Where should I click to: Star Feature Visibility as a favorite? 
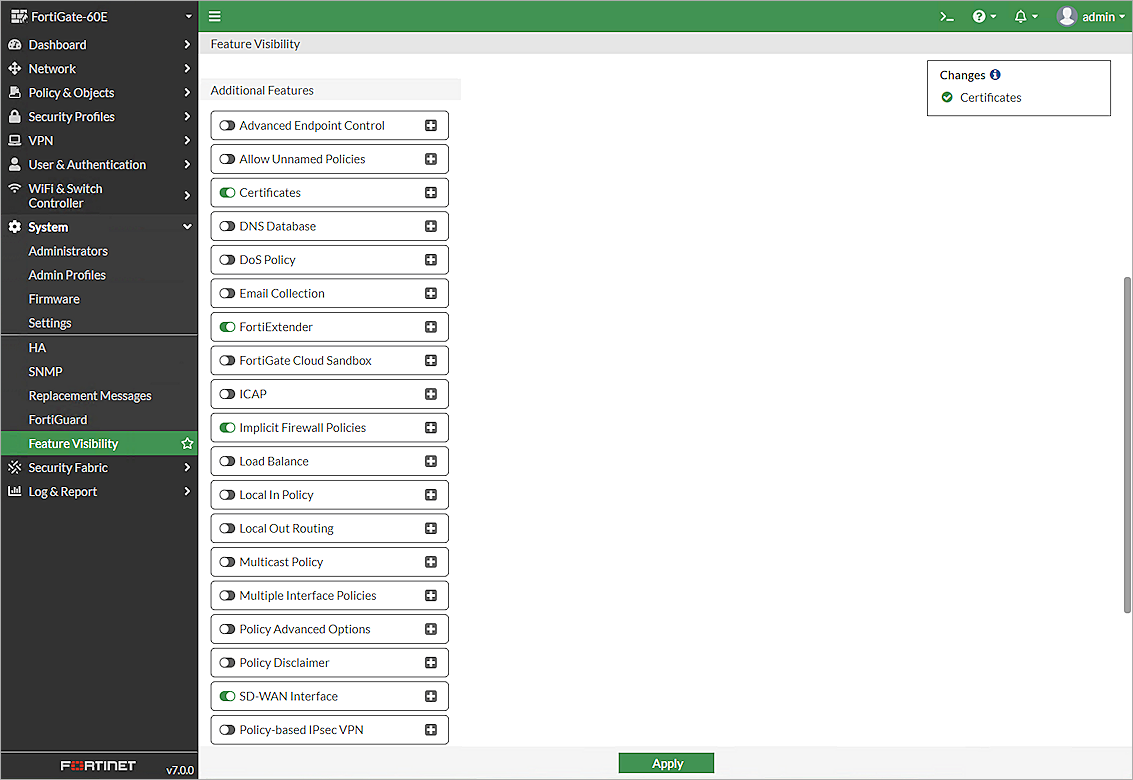[186, 442]
